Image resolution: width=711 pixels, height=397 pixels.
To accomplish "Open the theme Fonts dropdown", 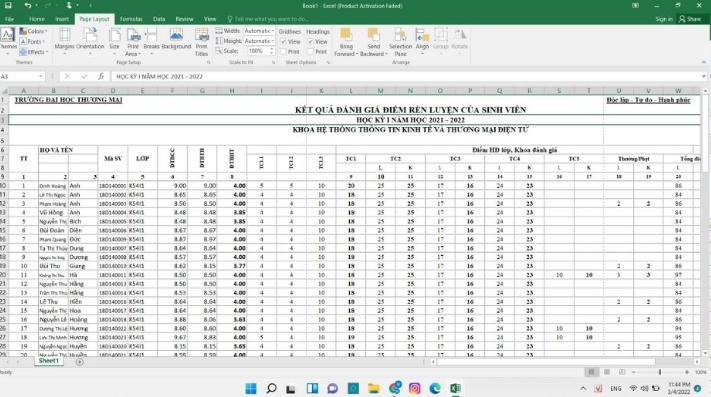I will click(x=33, y=42).
